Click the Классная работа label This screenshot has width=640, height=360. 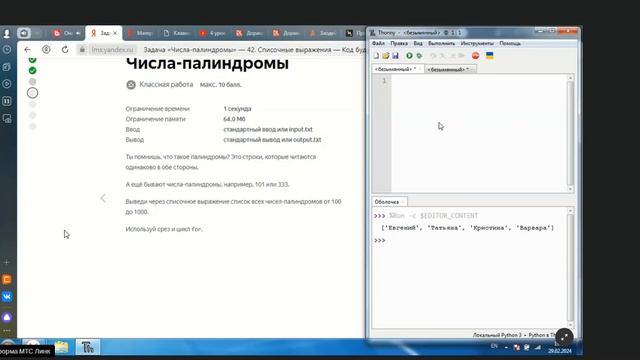[166, 84]
